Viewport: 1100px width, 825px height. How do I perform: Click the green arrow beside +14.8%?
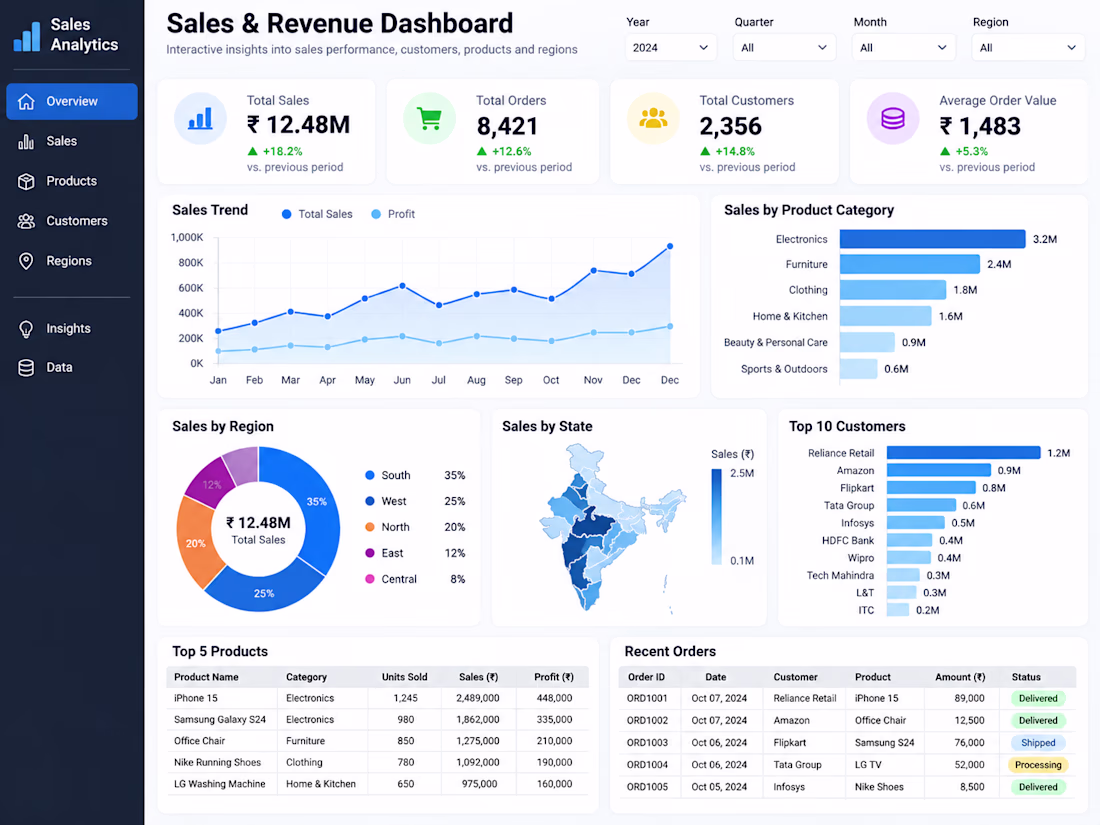pos(705,152)
